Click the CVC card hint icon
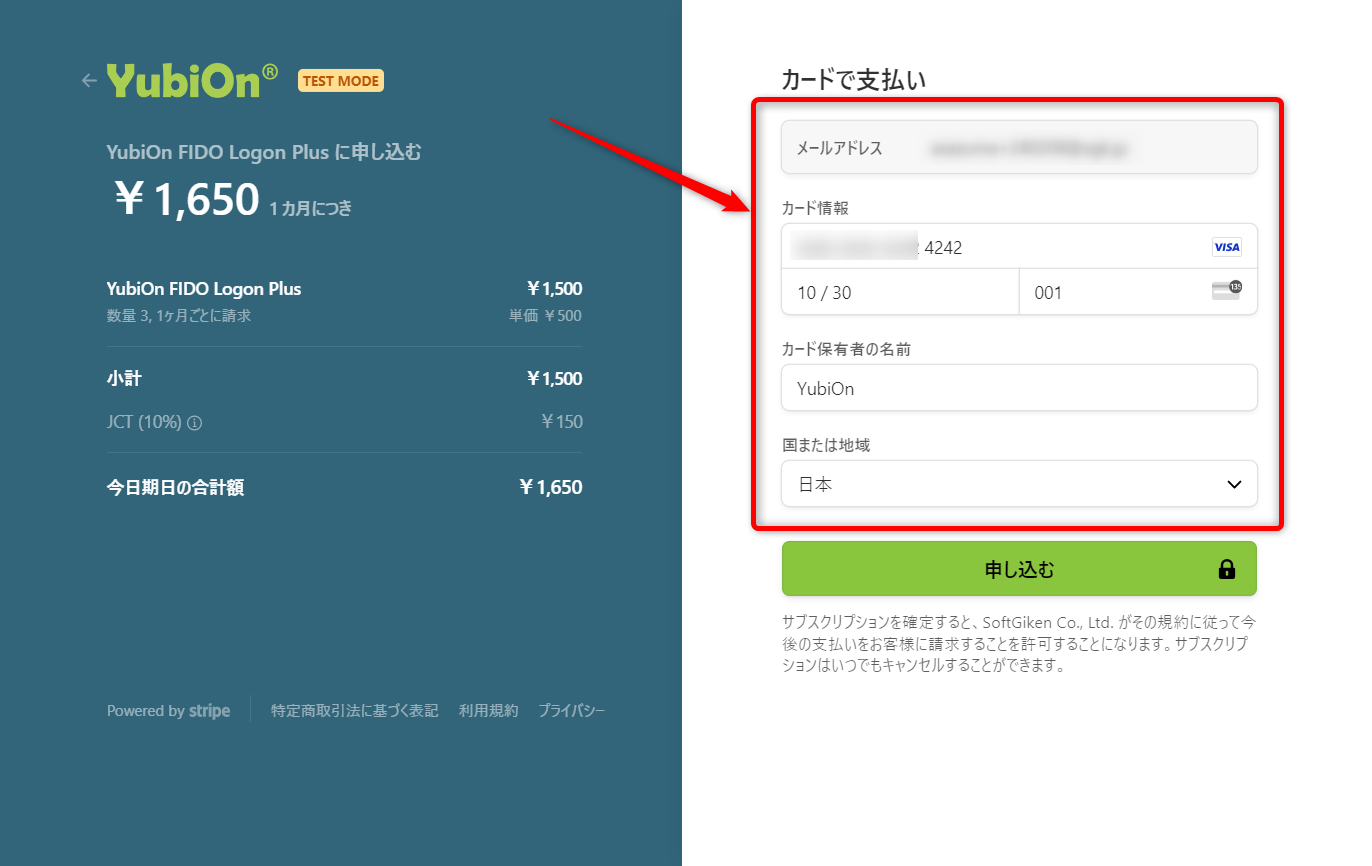The height and width of the screenshot is (866, 1372). coord(1226,291)
